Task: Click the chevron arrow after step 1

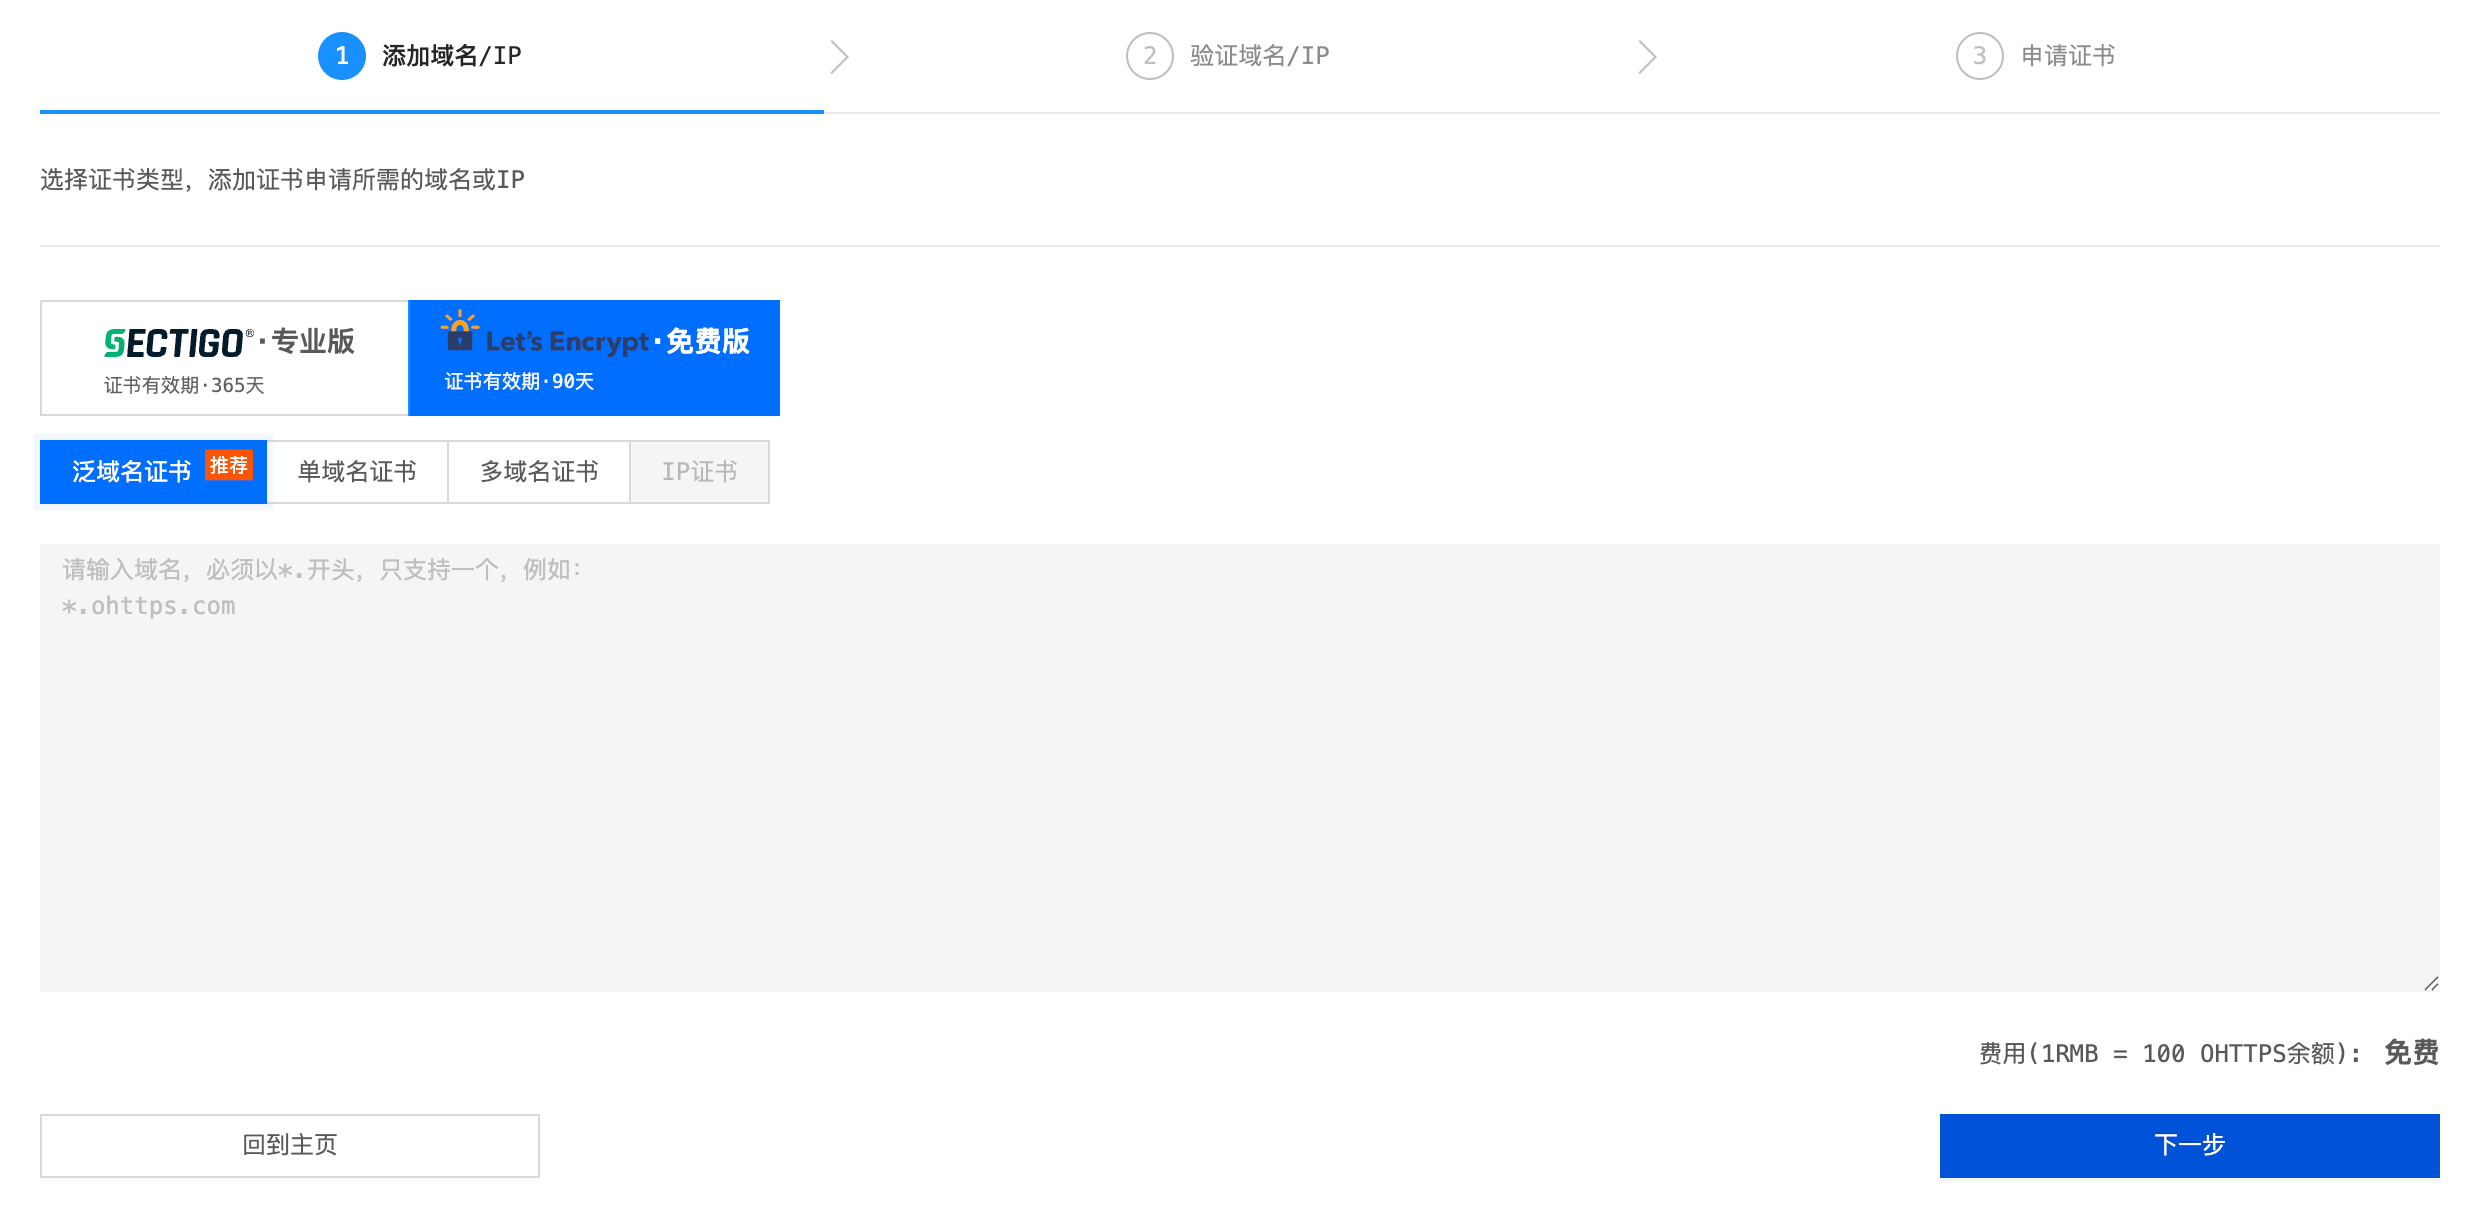Action: (x=839, y=57)
